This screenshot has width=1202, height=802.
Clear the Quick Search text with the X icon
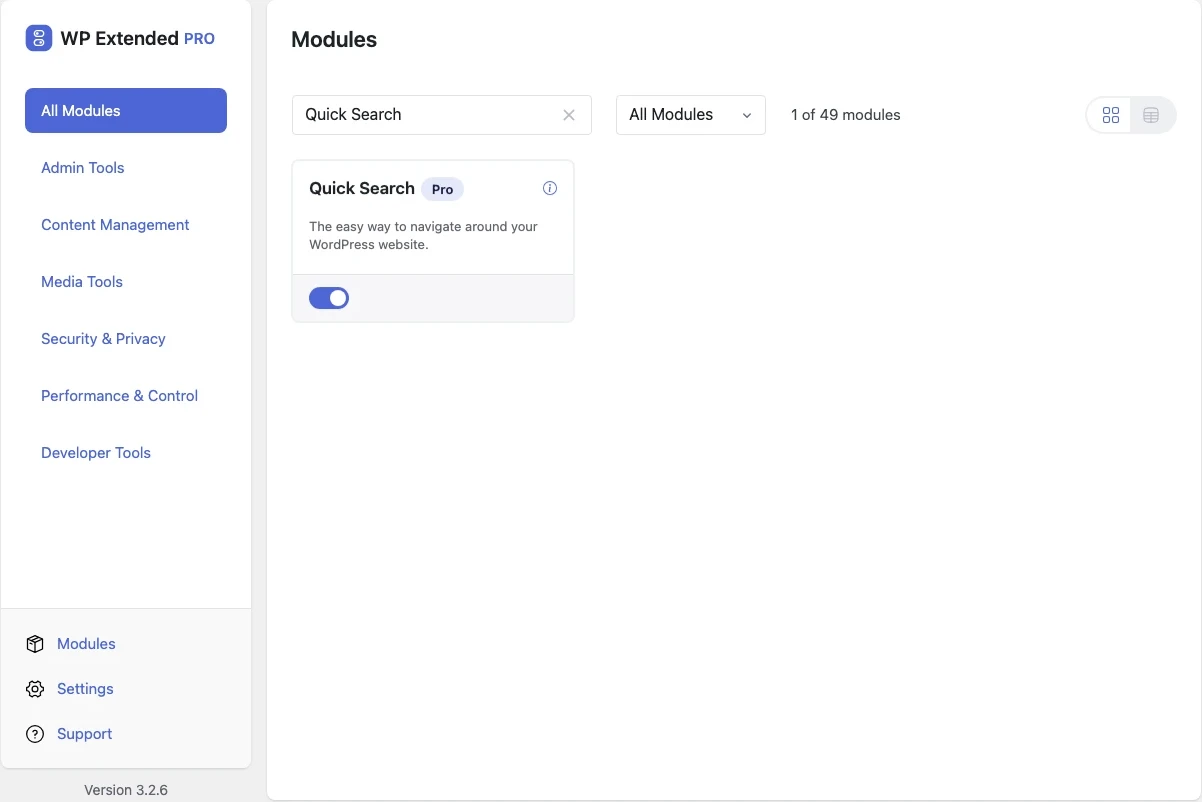(x=569, y=115)
